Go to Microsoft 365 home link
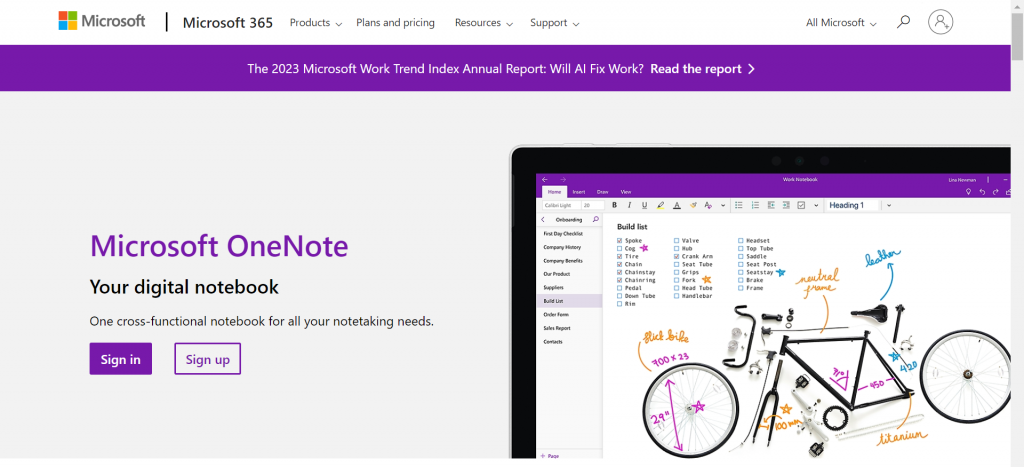The image size is (1024, 467). point(227,22)
